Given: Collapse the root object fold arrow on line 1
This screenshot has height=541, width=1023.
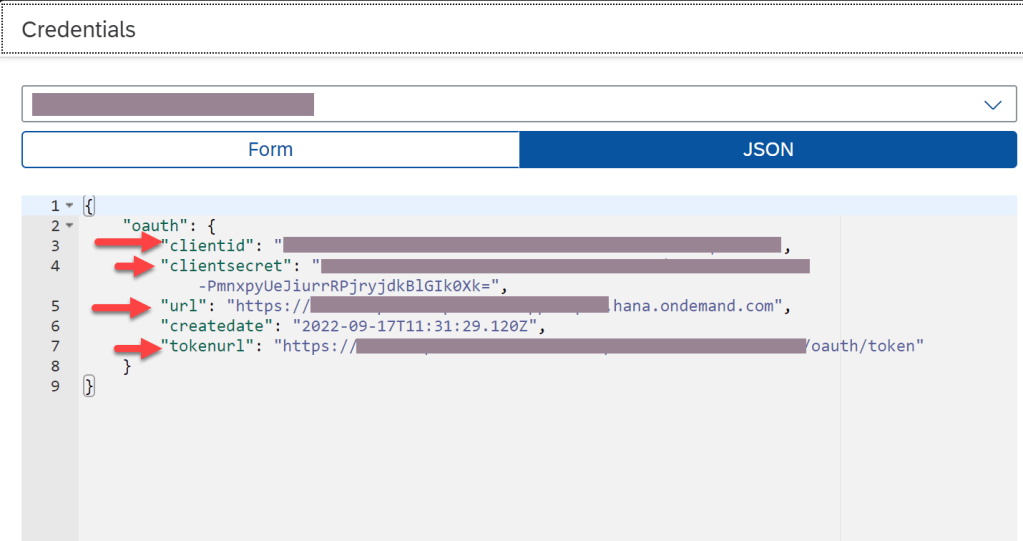Looking at the screenshot, I should coord(69,206).
